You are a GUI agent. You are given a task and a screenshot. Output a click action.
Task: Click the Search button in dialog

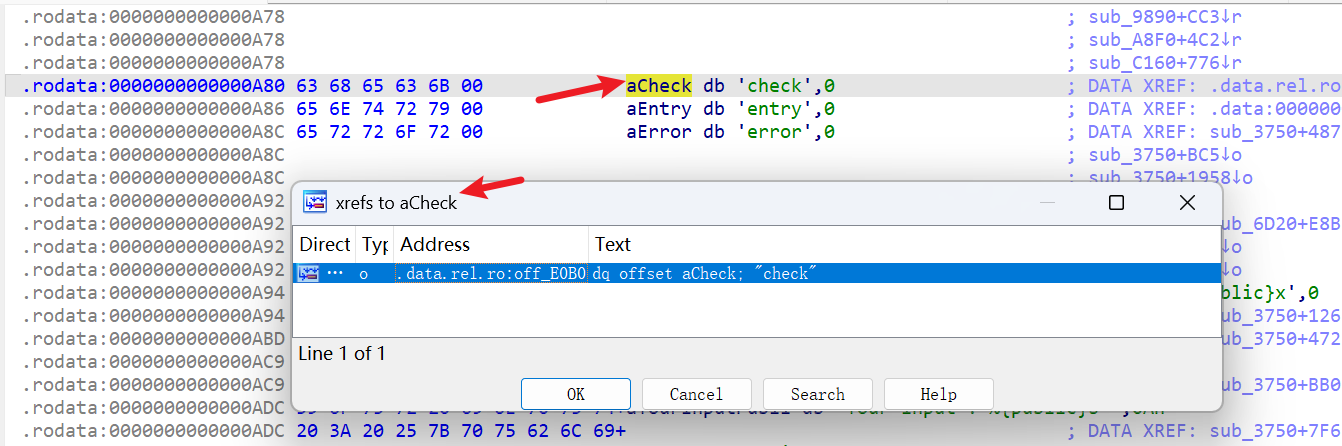817,394
